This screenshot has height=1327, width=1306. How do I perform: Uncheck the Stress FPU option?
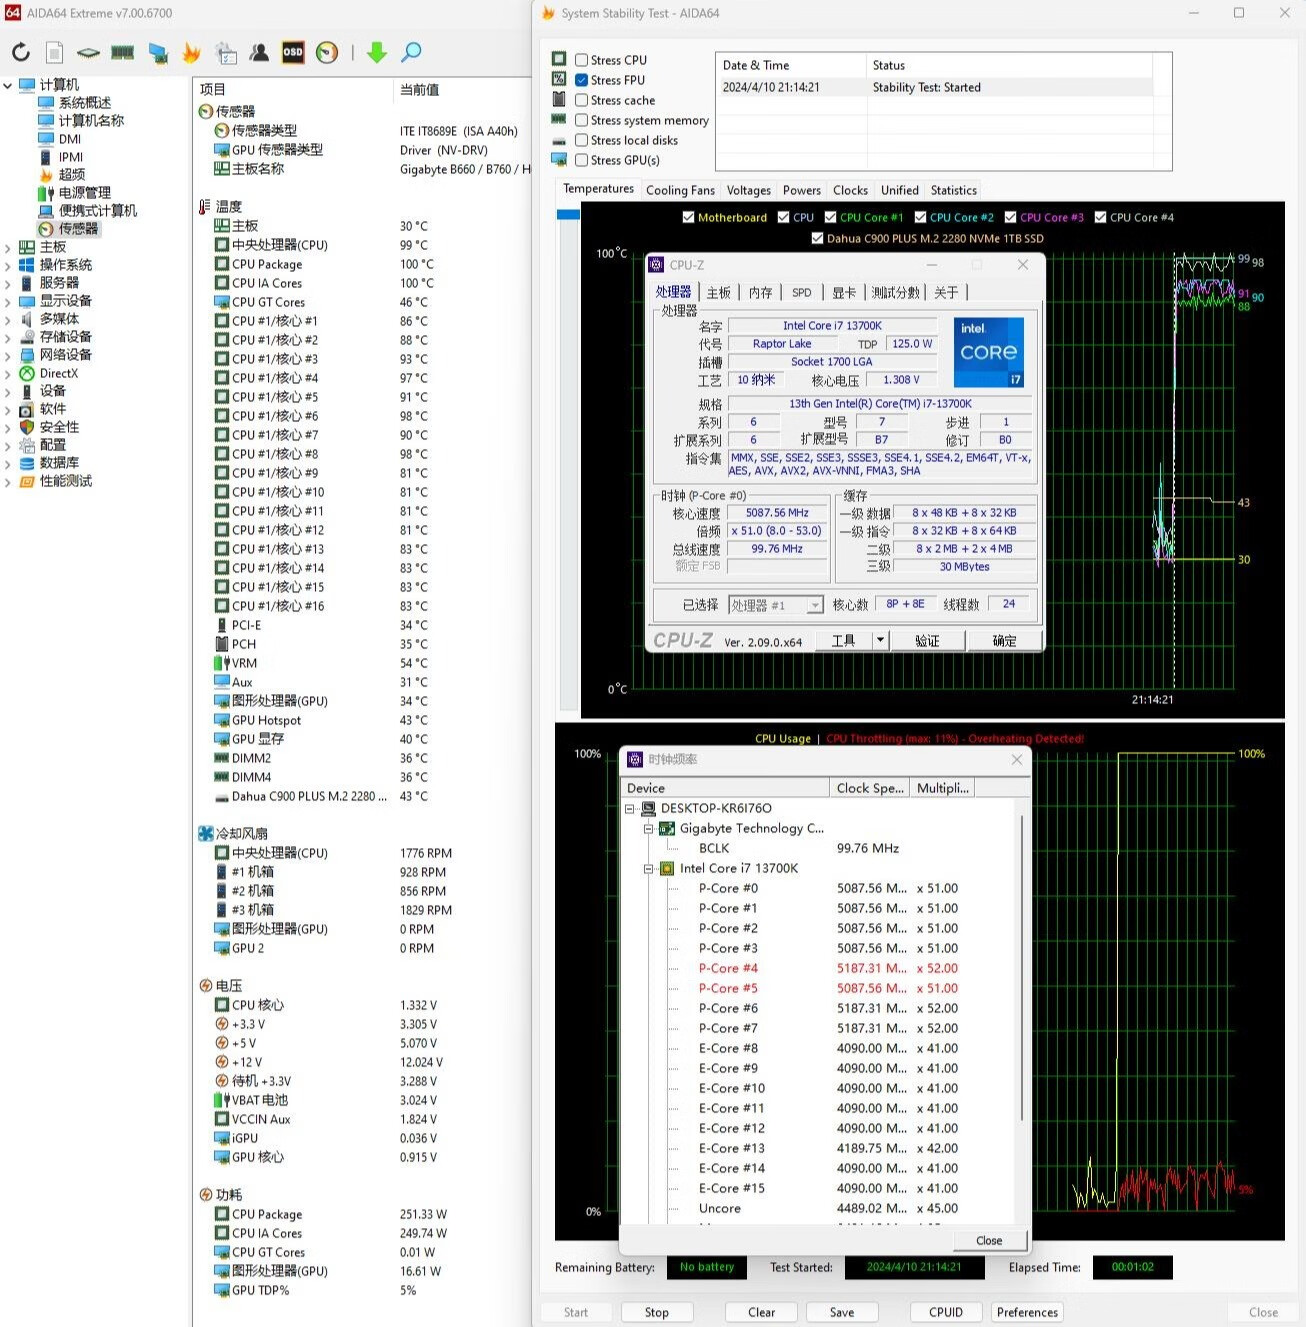pyautogui.click(x=581, y=80)
